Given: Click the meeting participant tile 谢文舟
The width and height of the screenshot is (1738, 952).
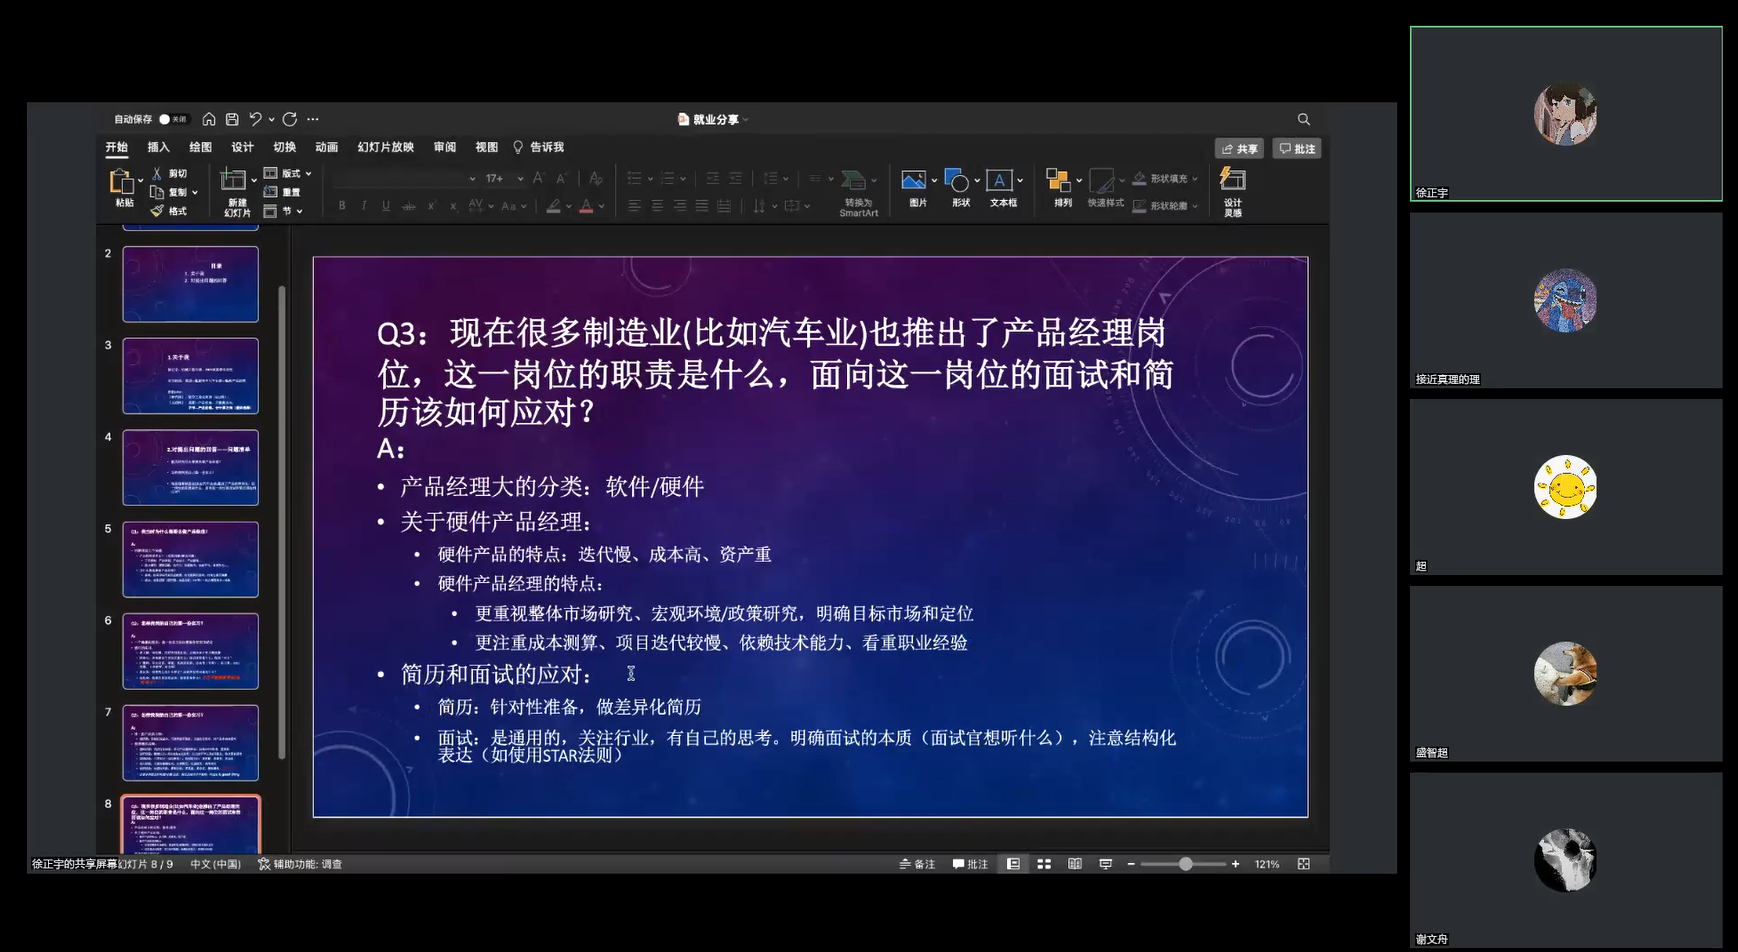Looking at the screenshot, I should coord(1566,860).
